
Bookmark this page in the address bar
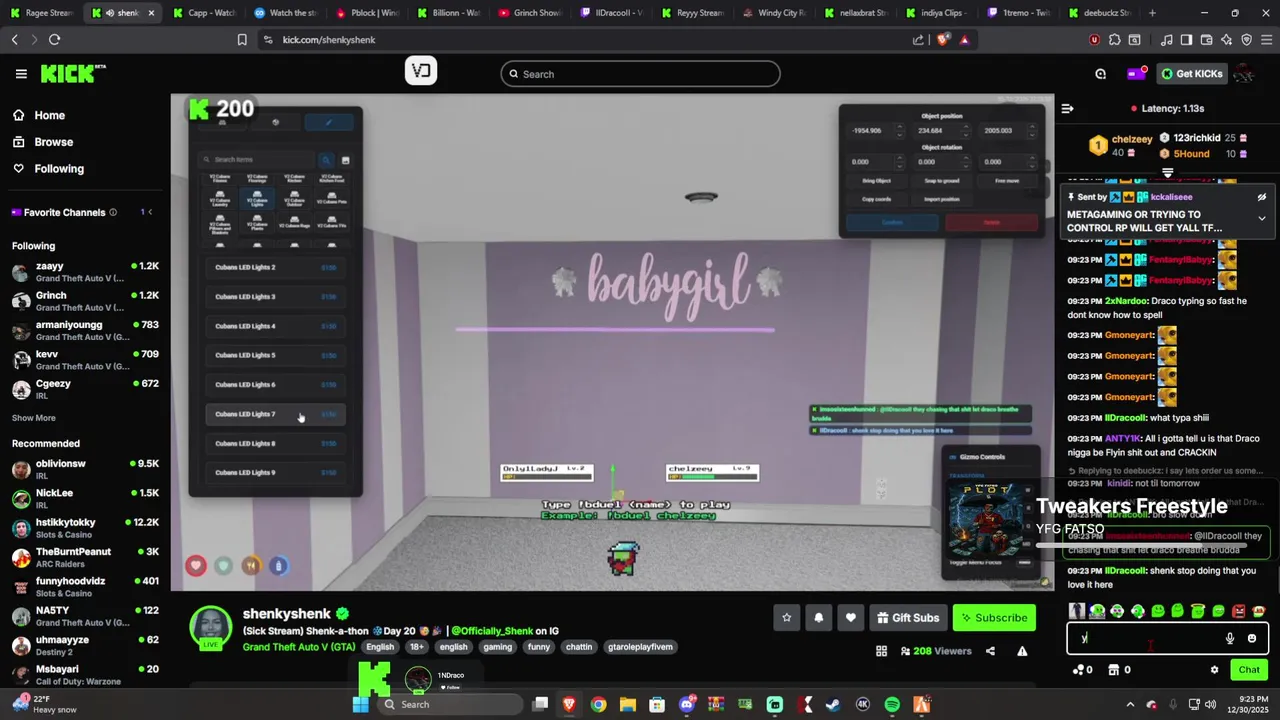pos(242,39)
